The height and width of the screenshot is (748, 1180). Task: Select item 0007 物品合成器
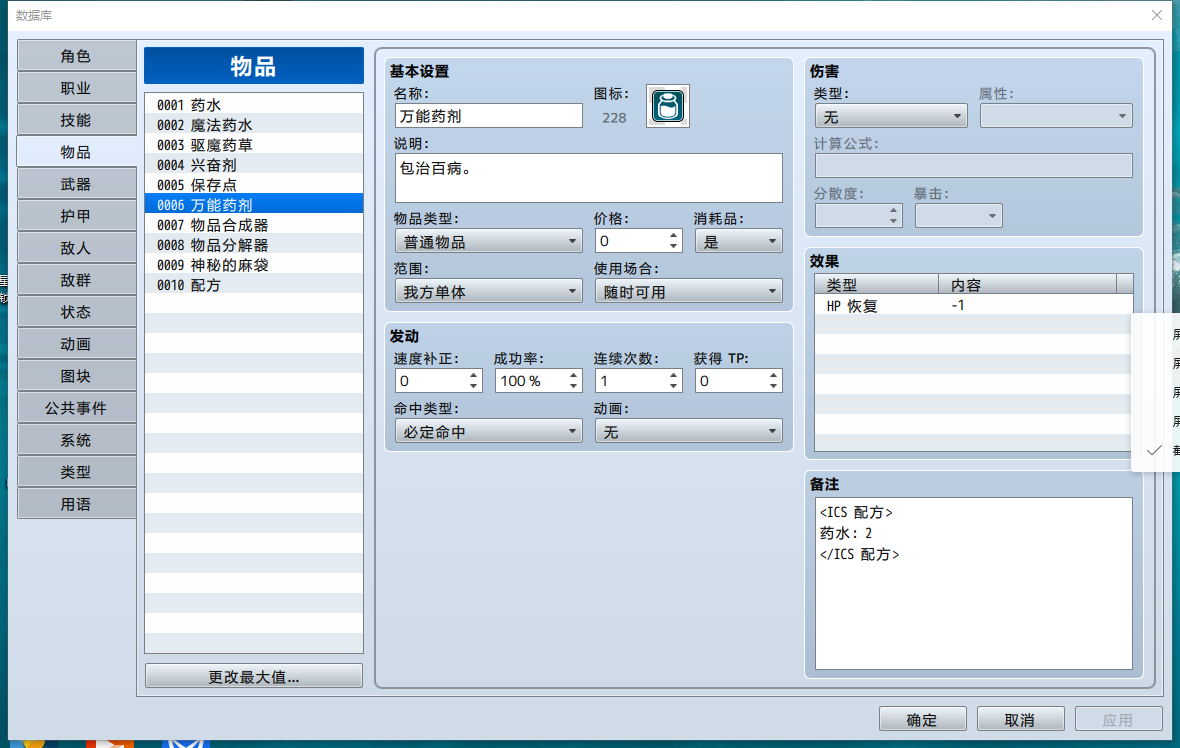tap(254, 225)
